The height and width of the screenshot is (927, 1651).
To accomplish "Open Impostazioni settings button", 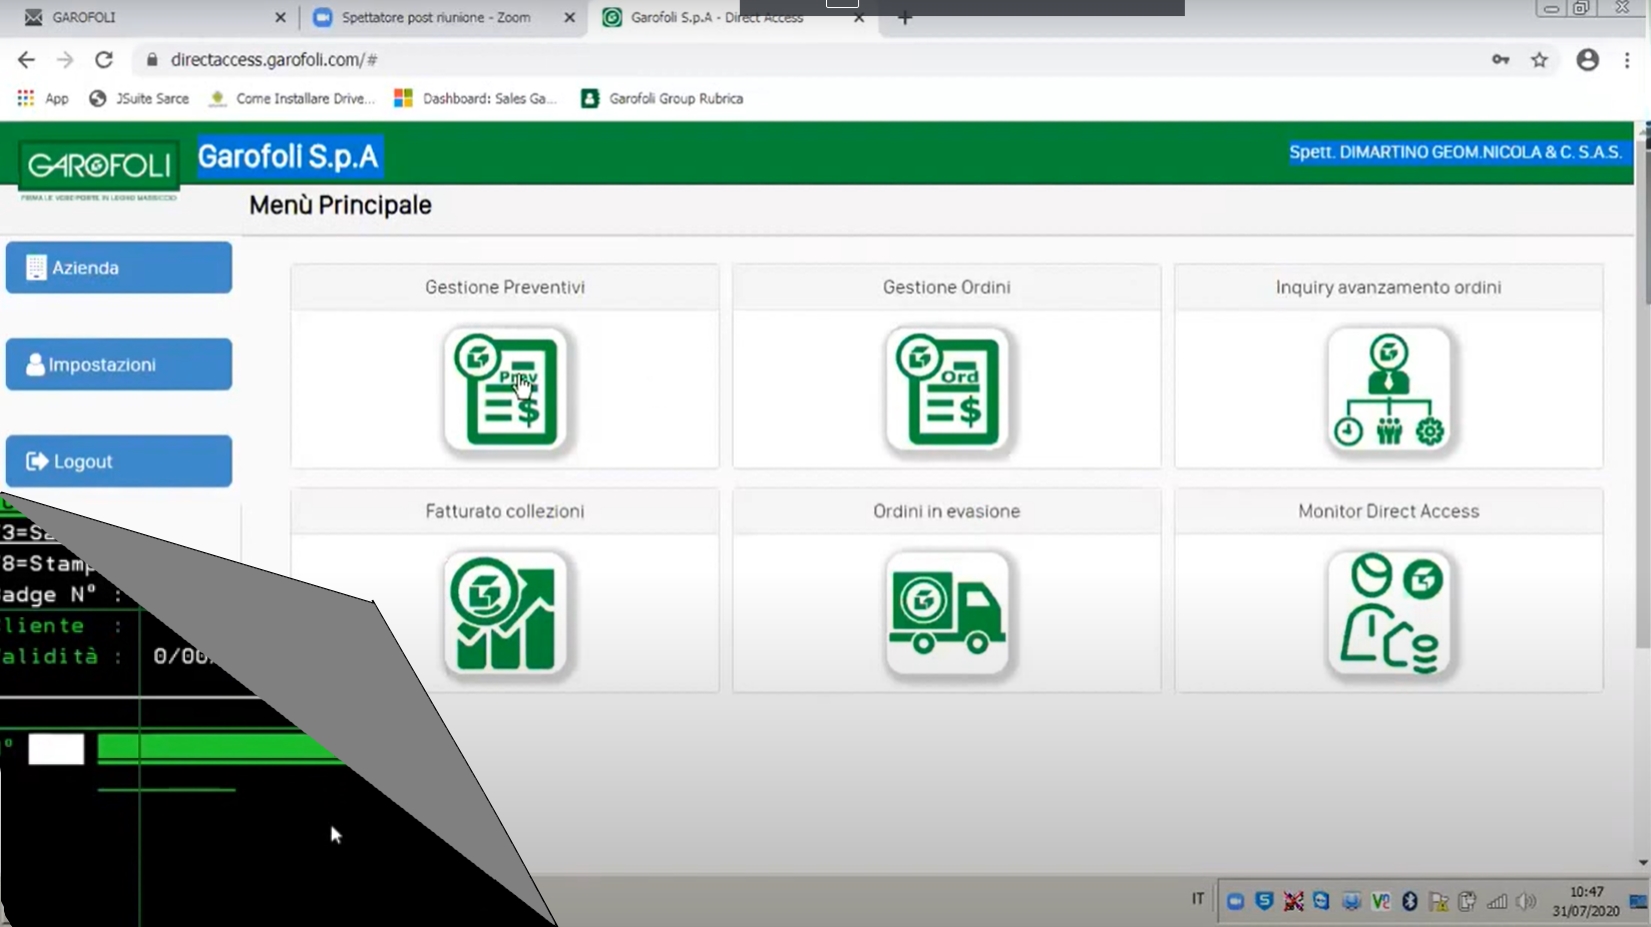I will [x=119, y=364].
